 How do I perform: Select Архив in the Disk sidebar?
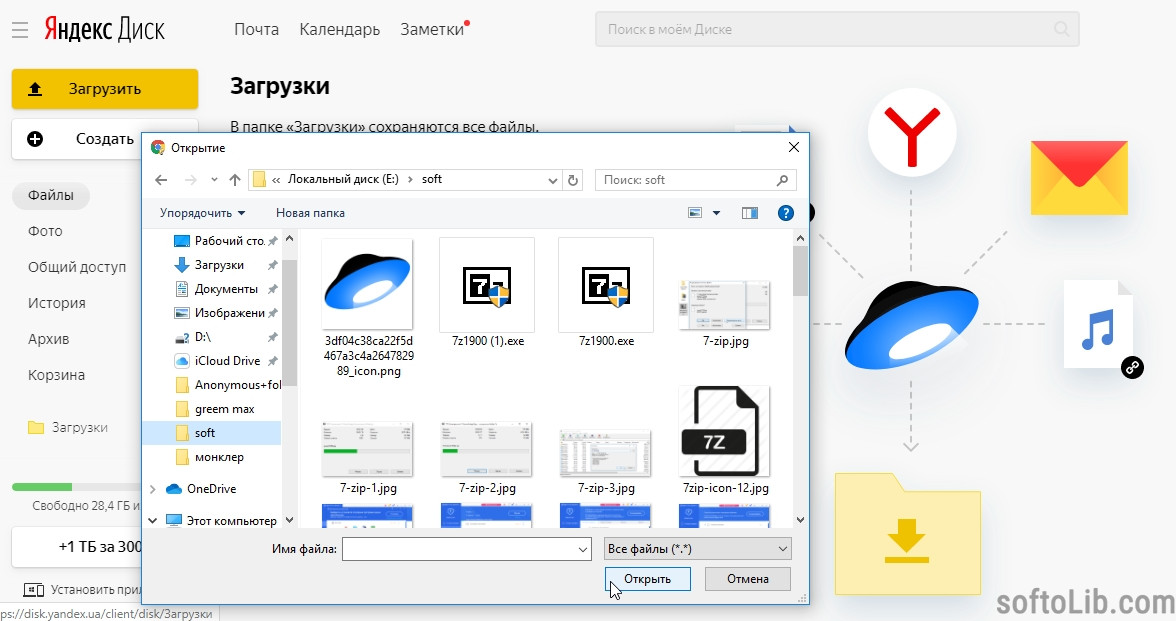[49, 339]
